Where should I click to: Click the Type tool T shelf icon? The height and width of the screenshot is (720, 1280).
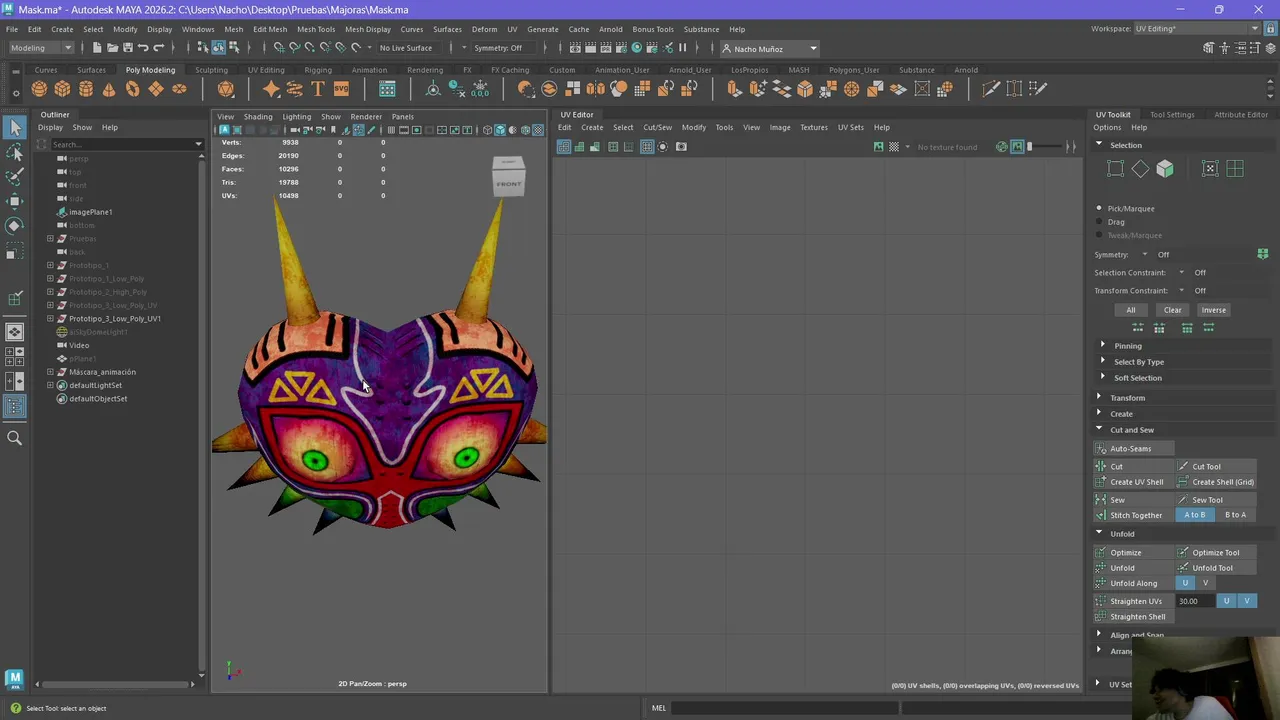point(318,89)
